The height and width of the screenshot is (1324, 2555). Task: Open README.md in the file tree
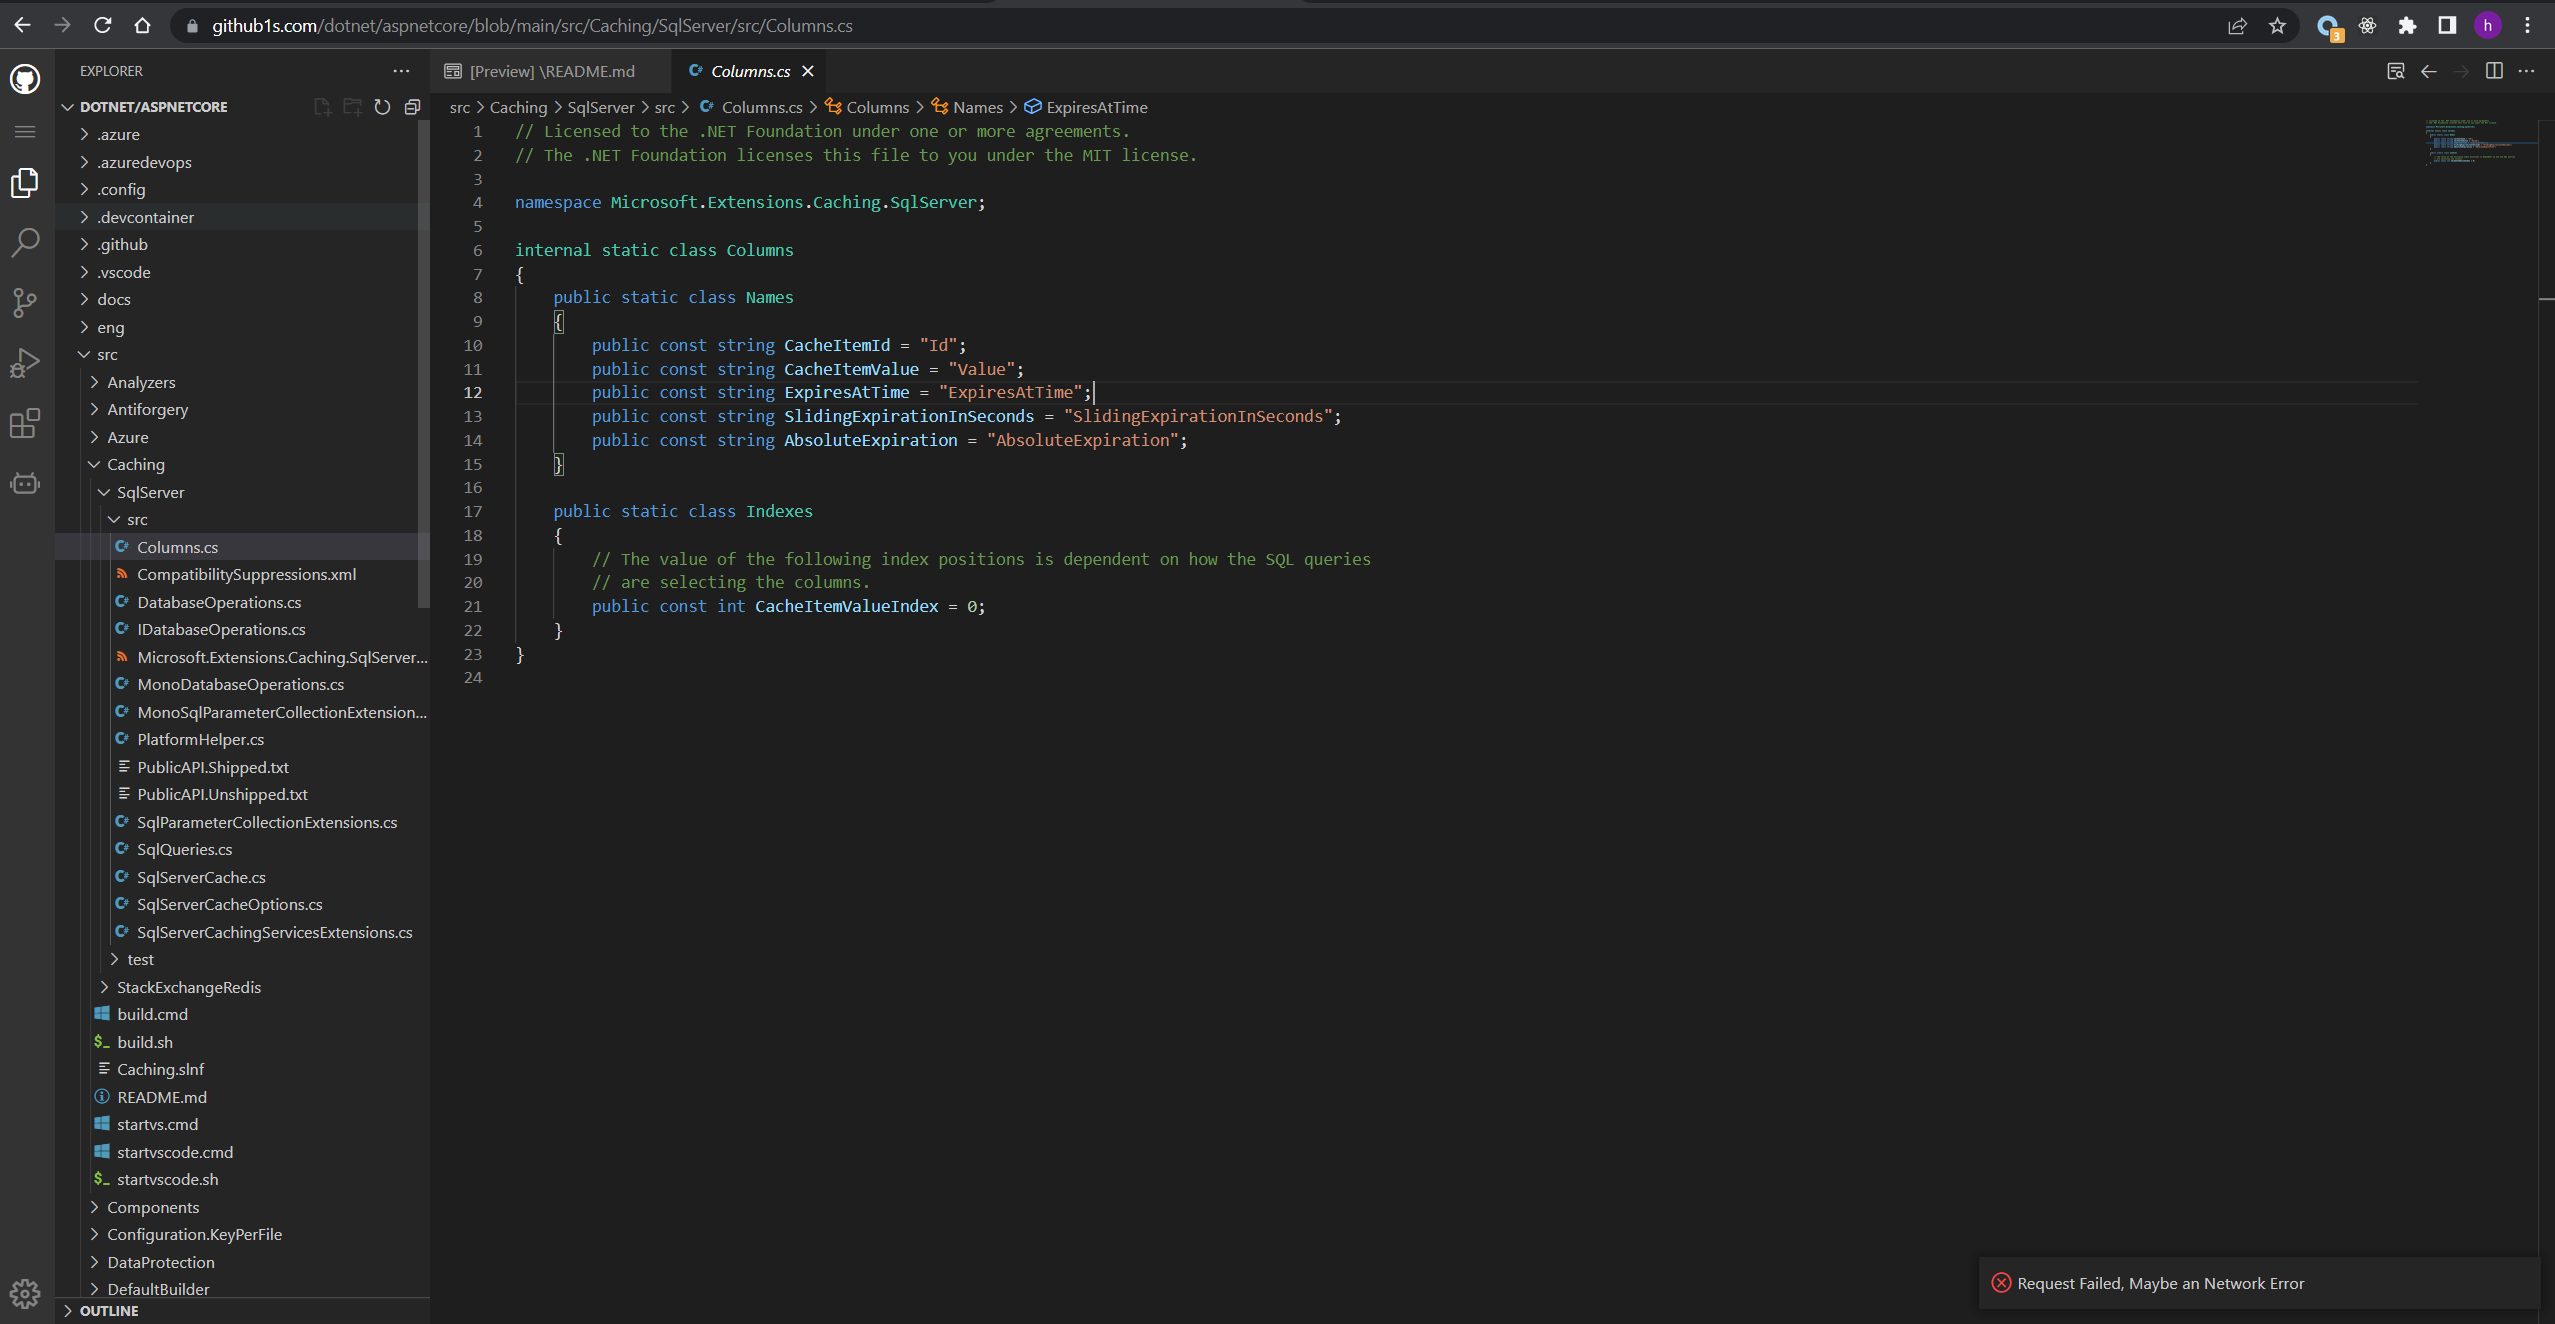click(242, 1097)
